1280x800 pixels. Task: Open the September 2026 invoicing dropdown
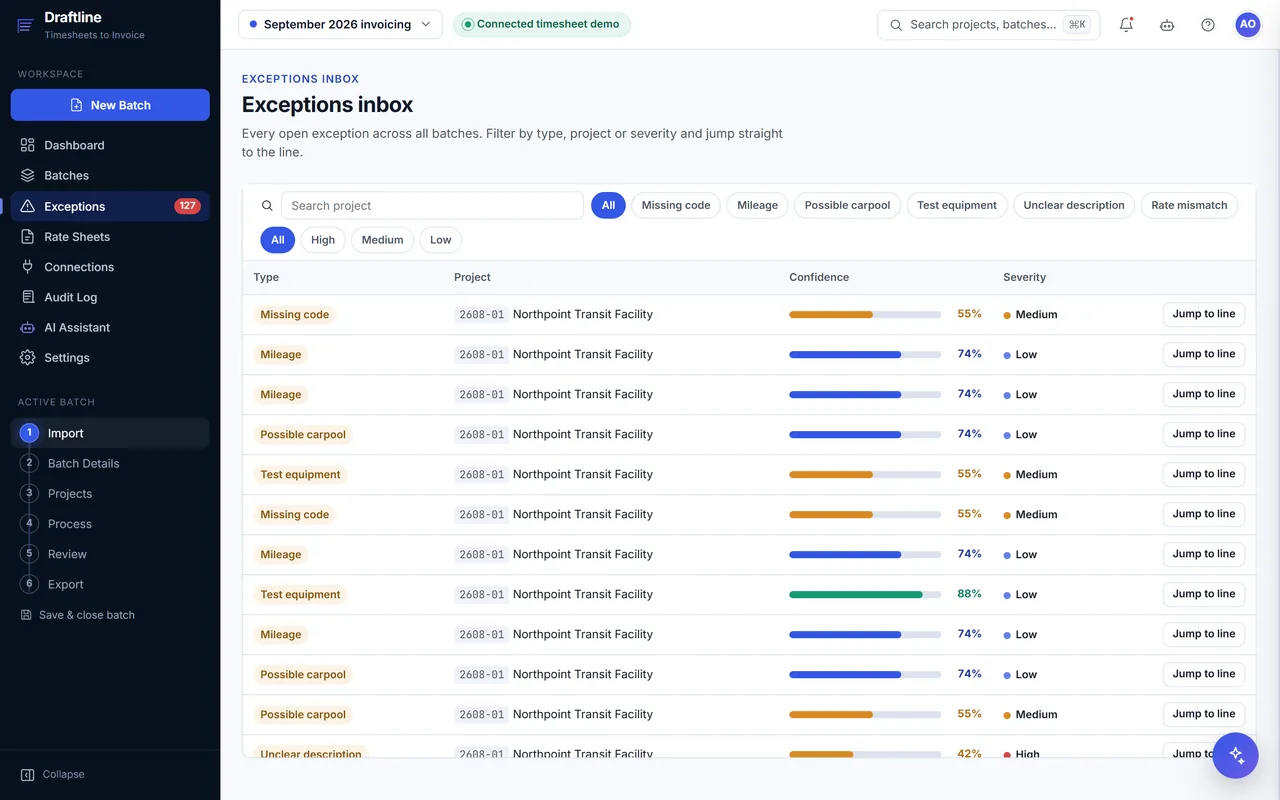[340, 25]
